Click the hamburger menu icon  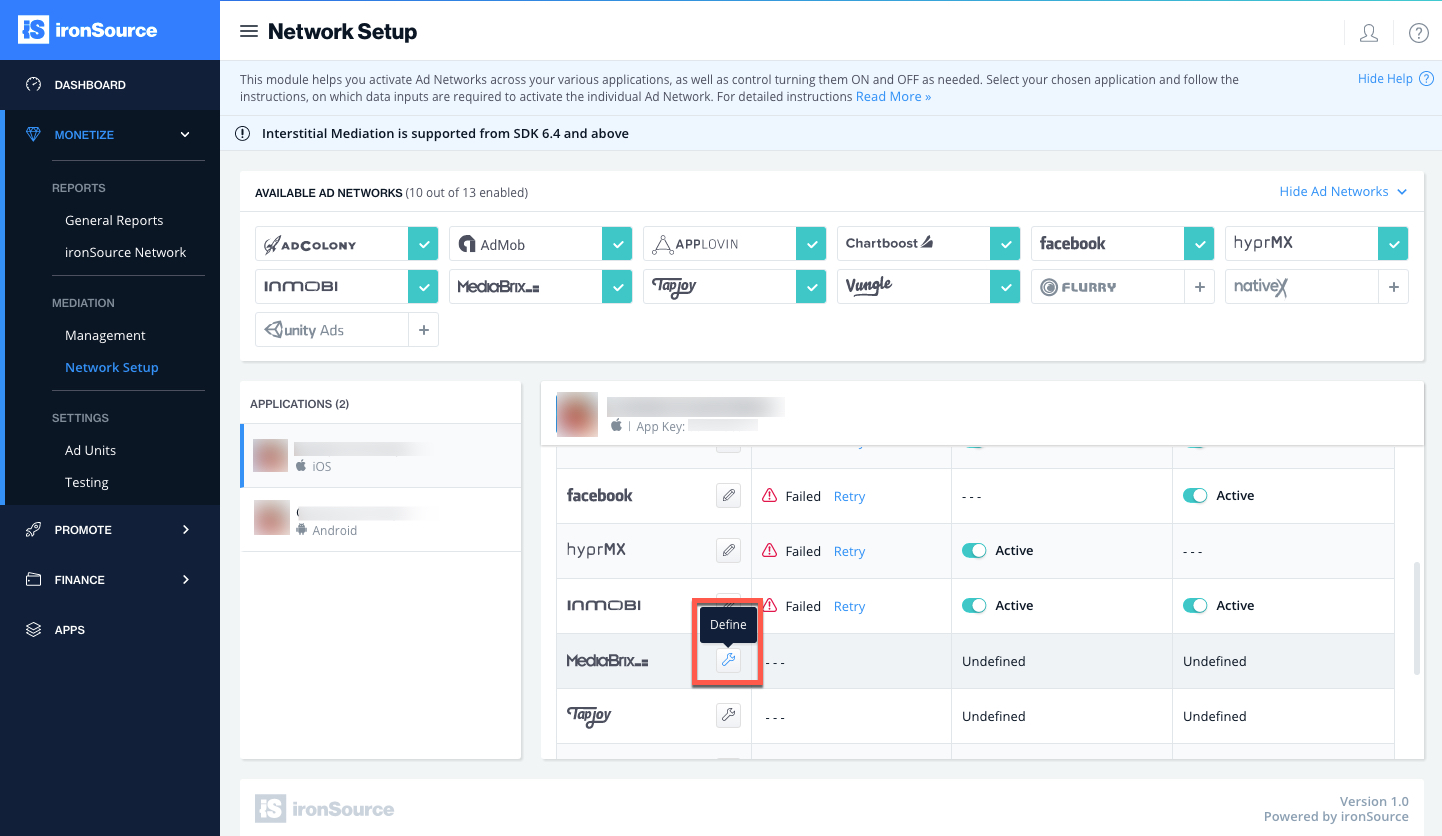point(249,32)
